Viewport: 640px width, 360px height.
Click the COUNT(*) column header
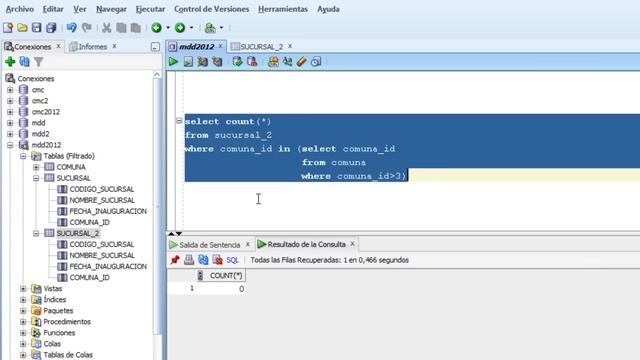(221, 276)
